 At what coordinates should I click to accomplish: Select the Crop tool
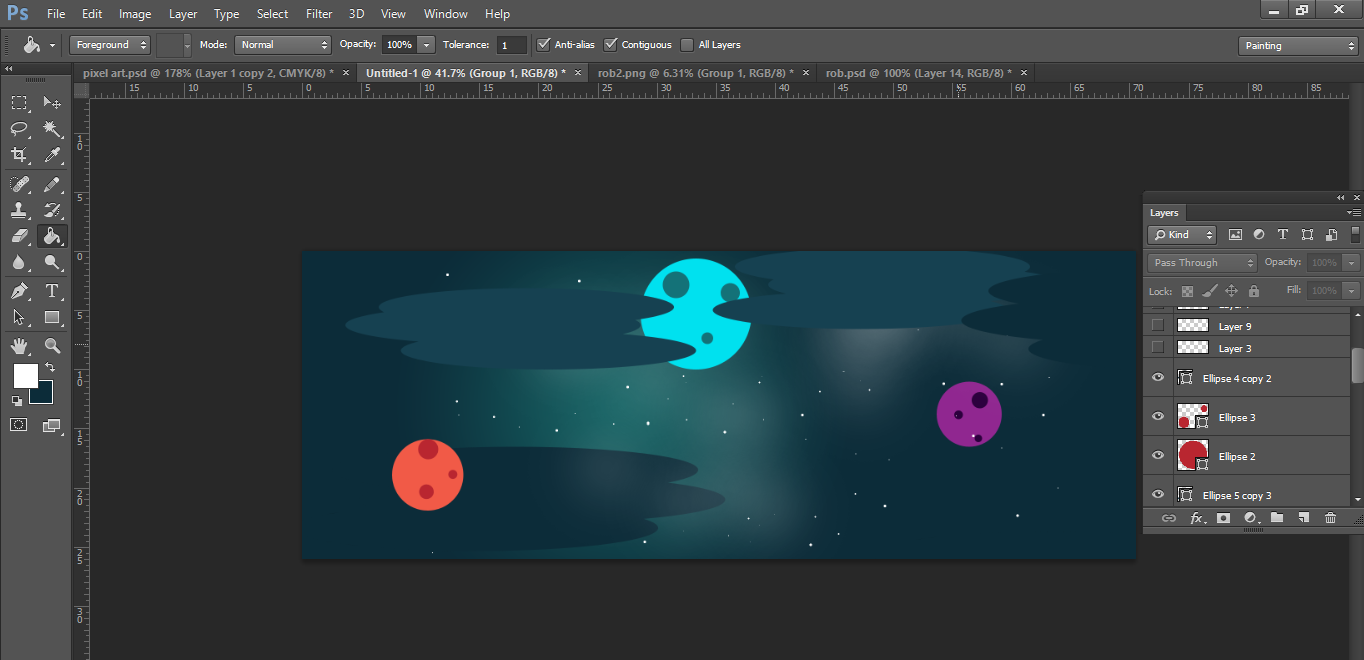19,155
